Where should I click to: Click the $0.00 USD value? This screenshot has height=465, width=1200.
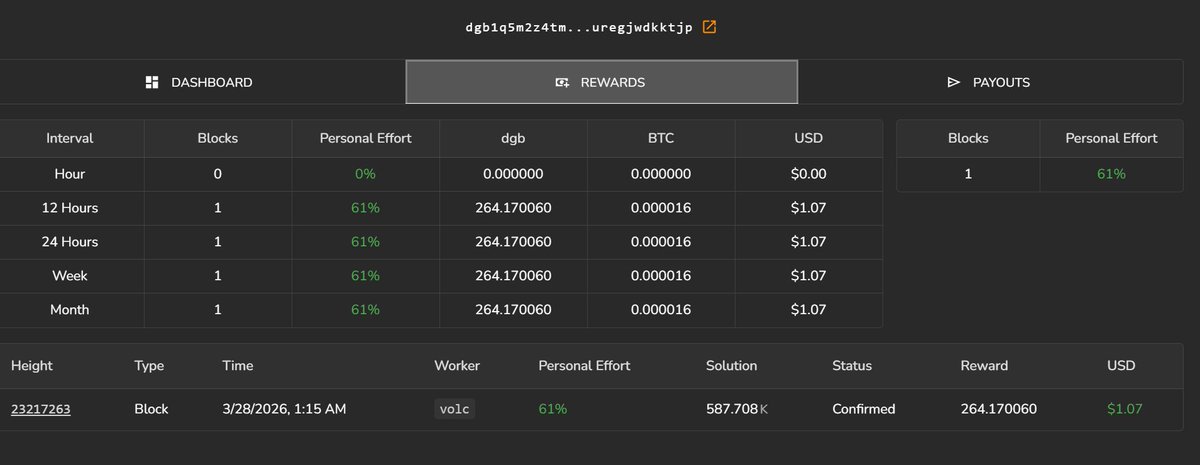pos(809,174)
